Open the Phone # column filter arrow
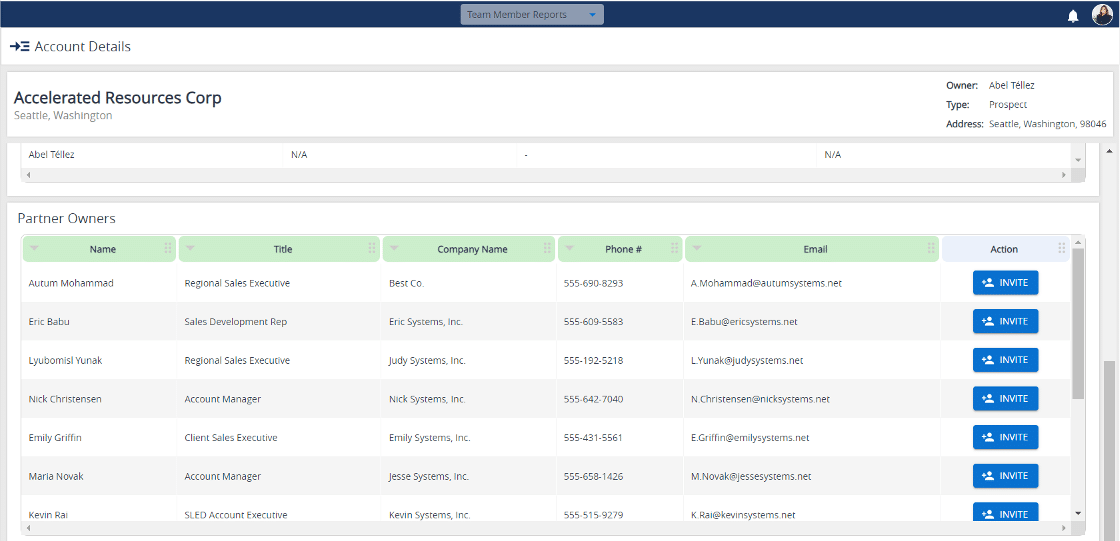 coord(569,249)
